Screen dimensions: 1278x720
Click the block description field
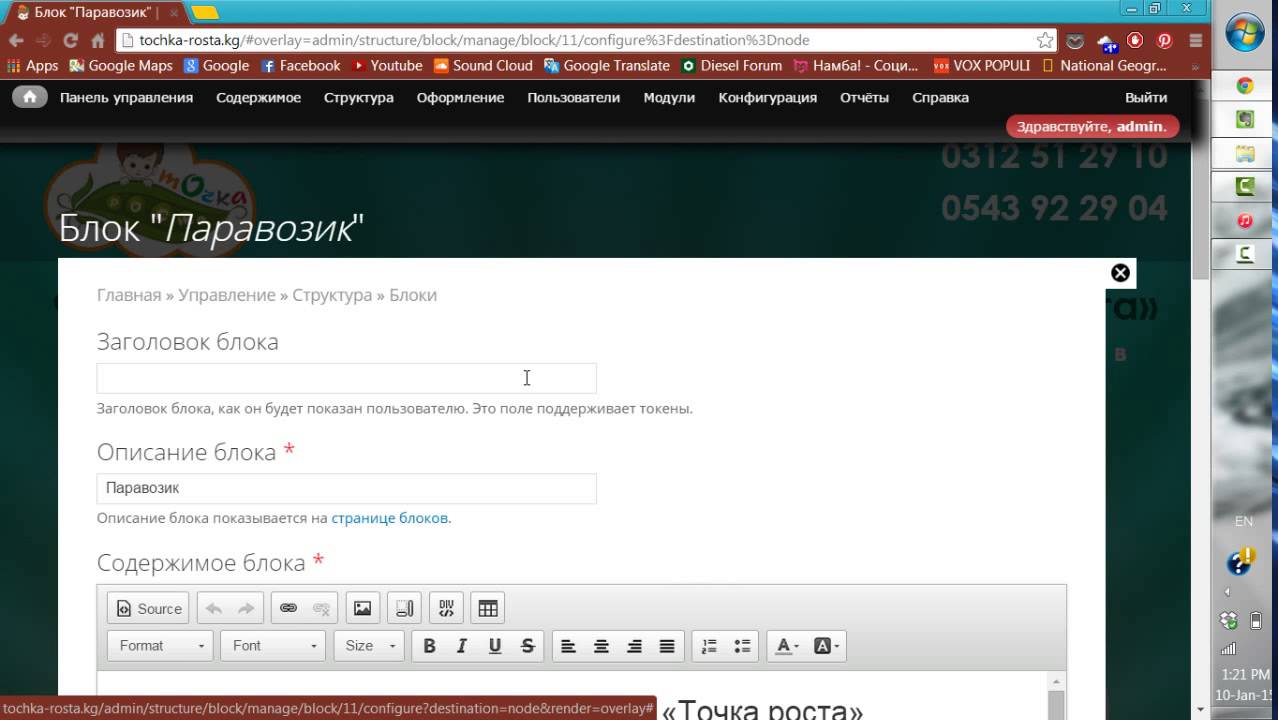tap(346, 488)
